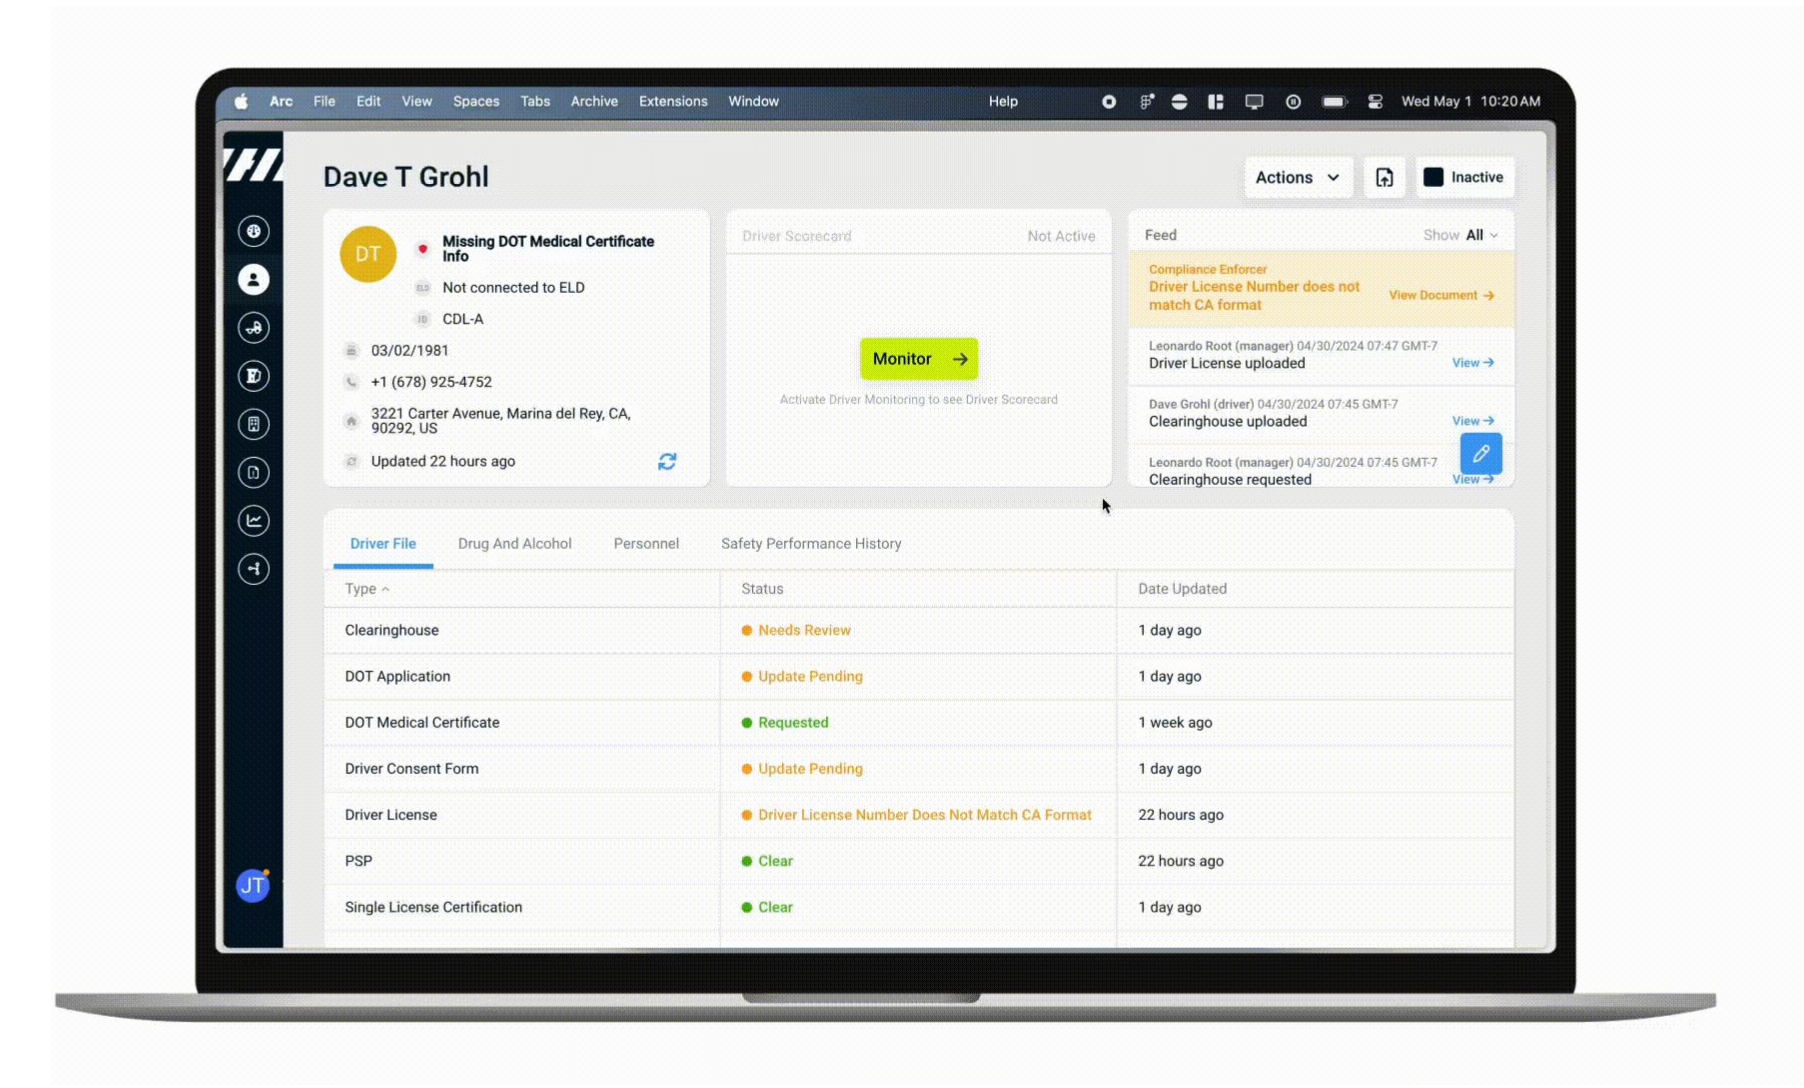
Task: Click the yellow Monitor button
Action: (918, 359)
